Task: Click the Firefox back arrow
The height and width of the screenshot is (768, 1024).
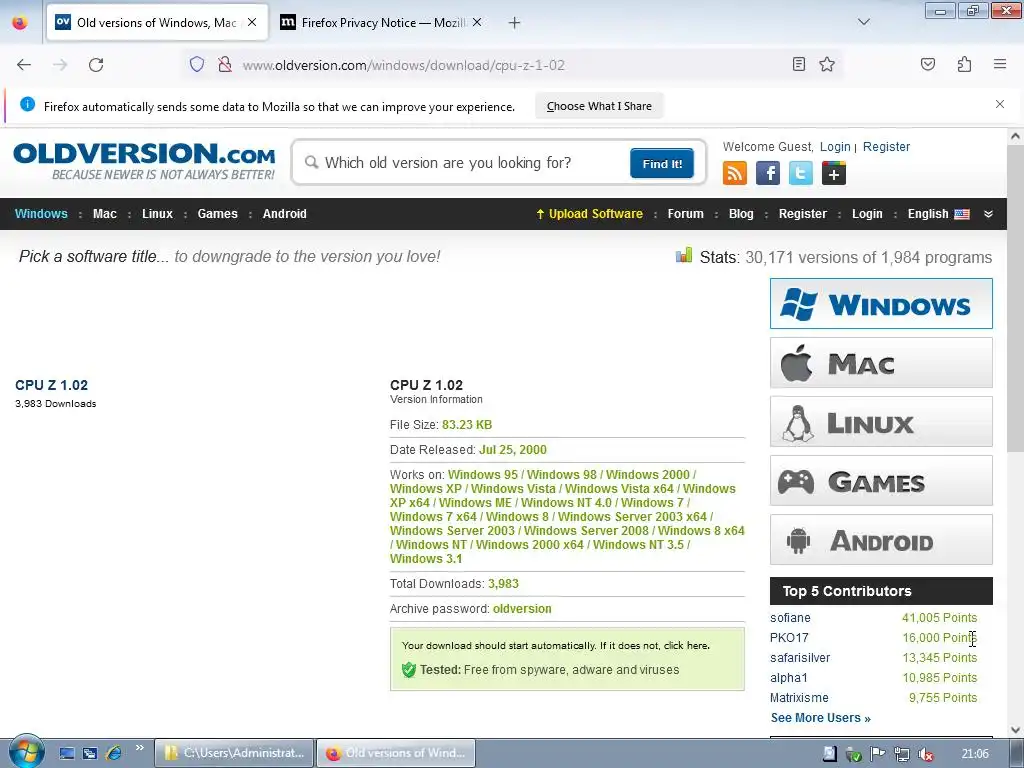Action: point(24,65)
